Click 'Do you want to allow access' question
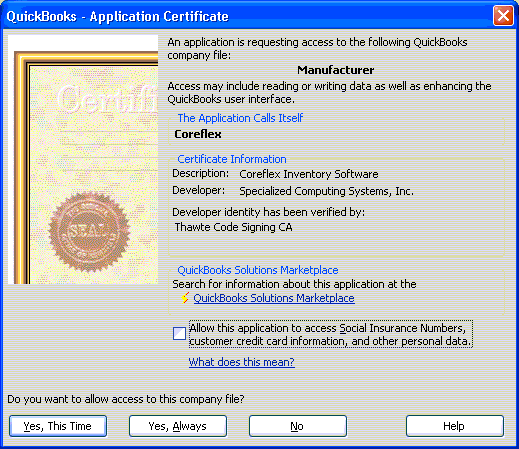519x449 pixels. pos(126,399)
